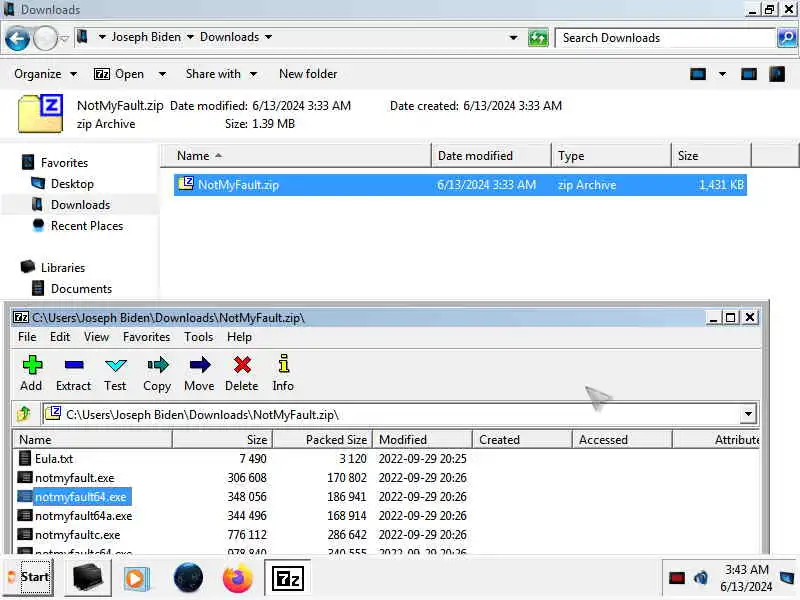Toggle the preview pane icon in Explorer
Viewport: 800px width, 600px height.
pos(748,74)
